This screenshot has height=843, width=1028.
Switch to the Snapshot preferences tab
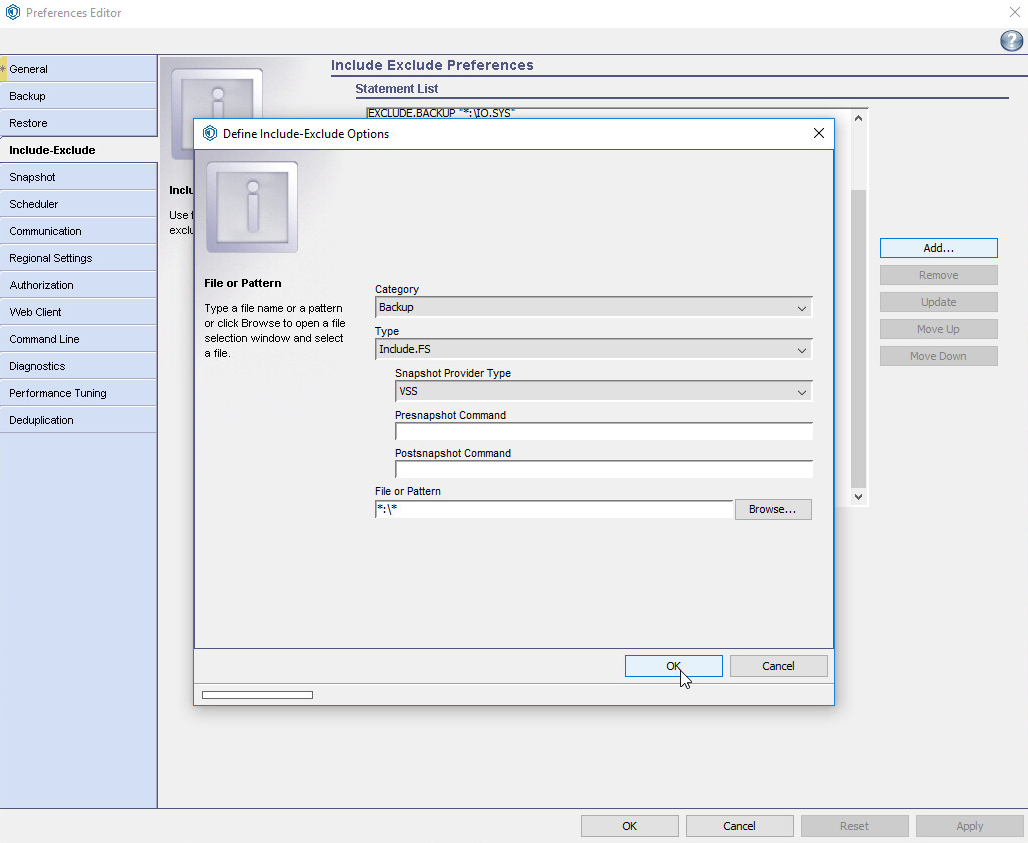tap(78, 177)
